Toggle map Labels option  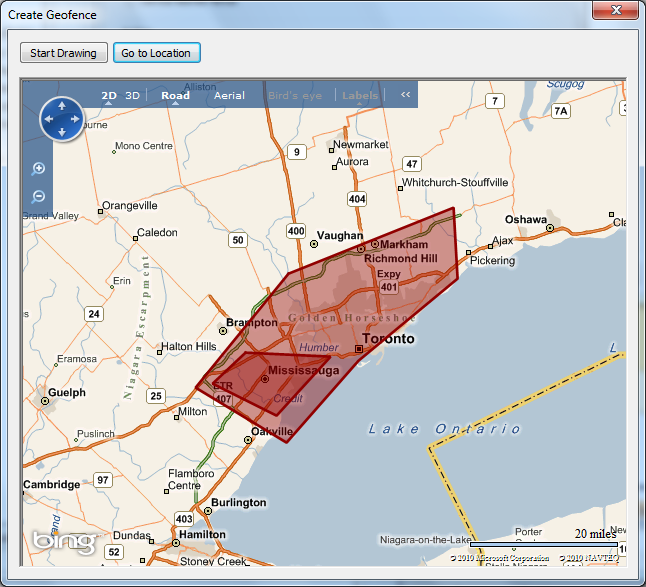[x=360, y=96]
